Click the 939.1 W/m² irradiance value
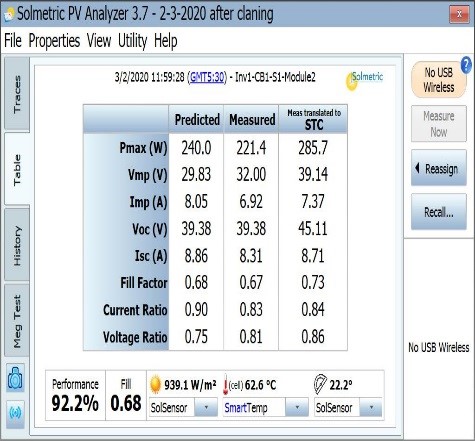This screenshot has height=441, width=475. 190,385
